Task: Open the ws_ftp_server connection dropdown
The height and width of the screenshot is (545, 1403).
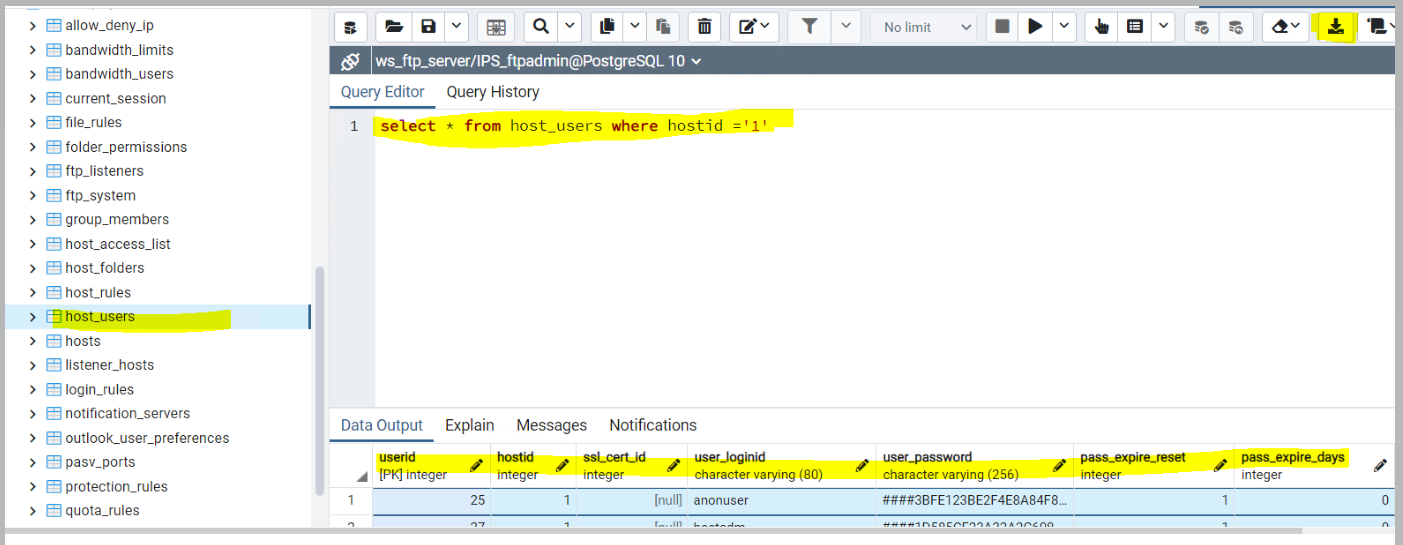Action: pyautogui.click(x=538, y=61)
